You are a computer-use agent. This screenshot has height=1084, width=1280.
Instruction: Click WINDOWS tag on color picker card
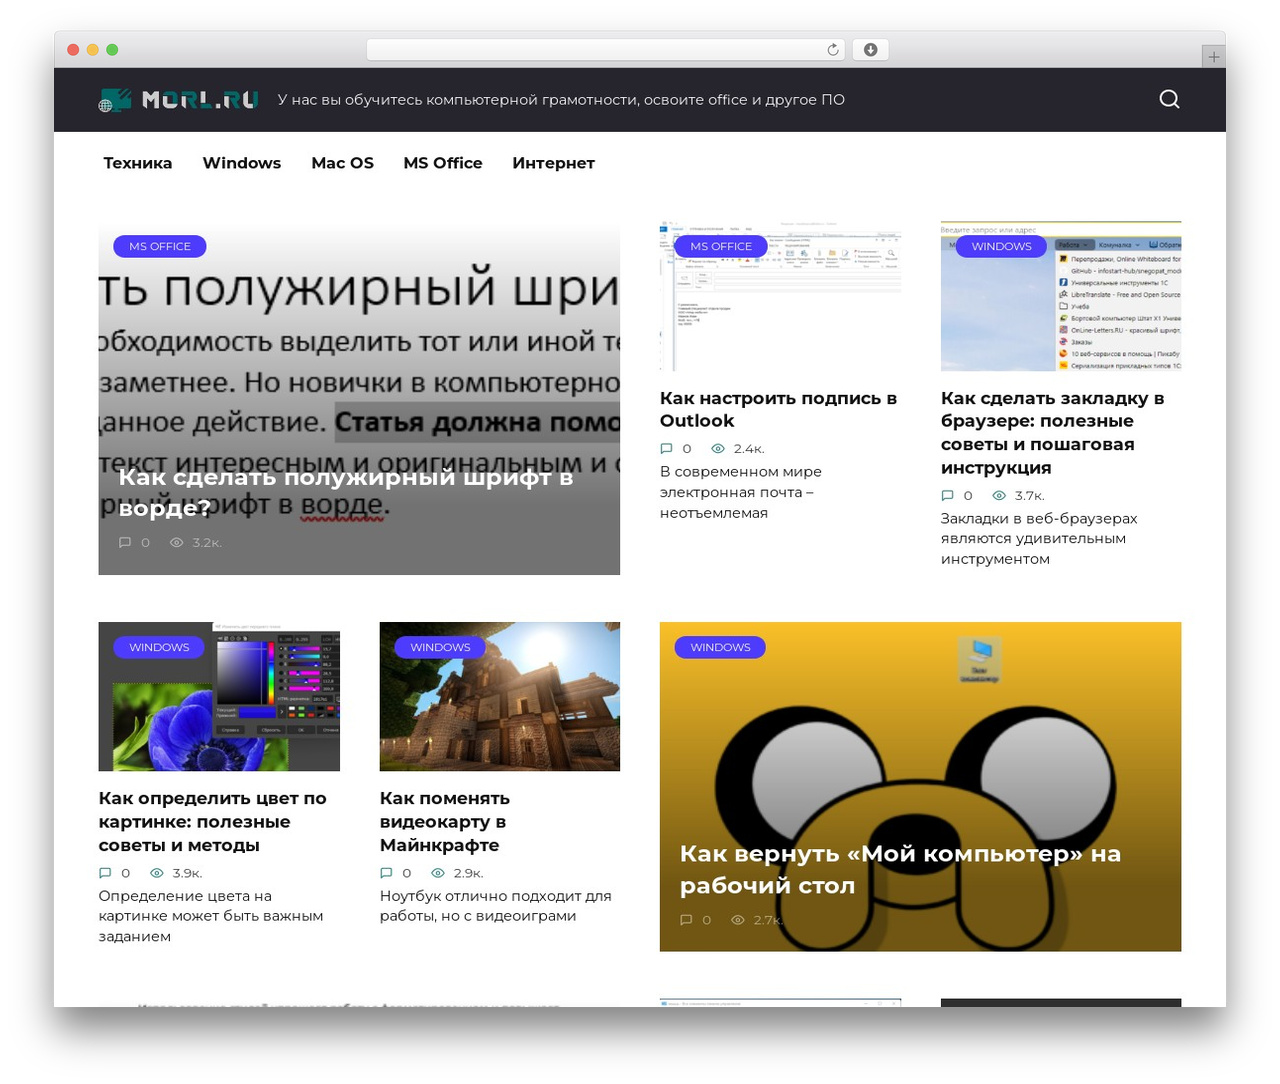point(159,647)
